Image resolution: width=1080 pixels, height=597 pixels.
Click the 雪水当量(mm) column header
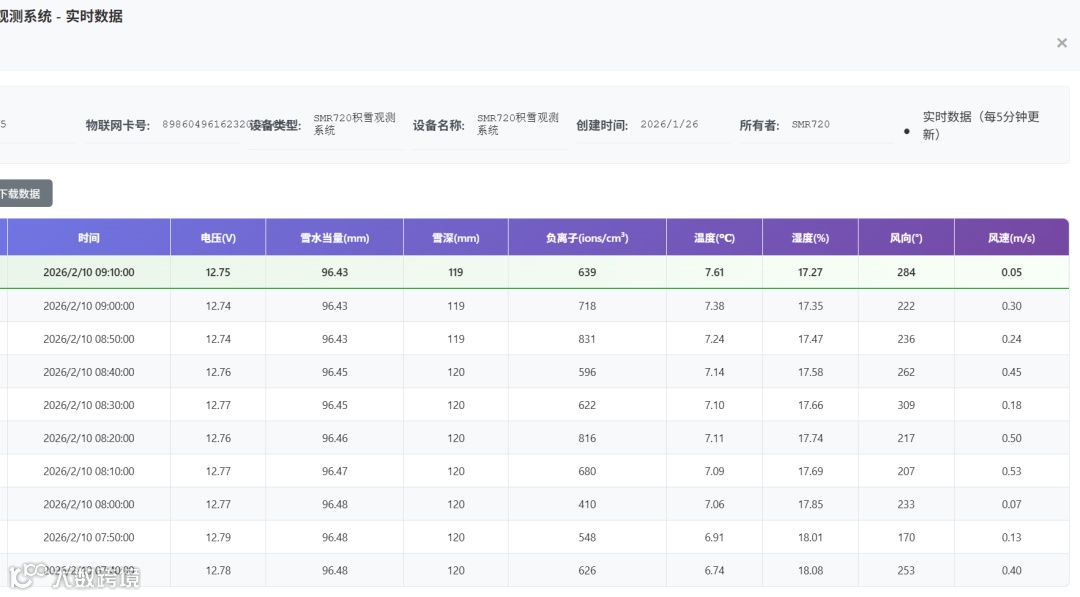click(x=335, y=238)
